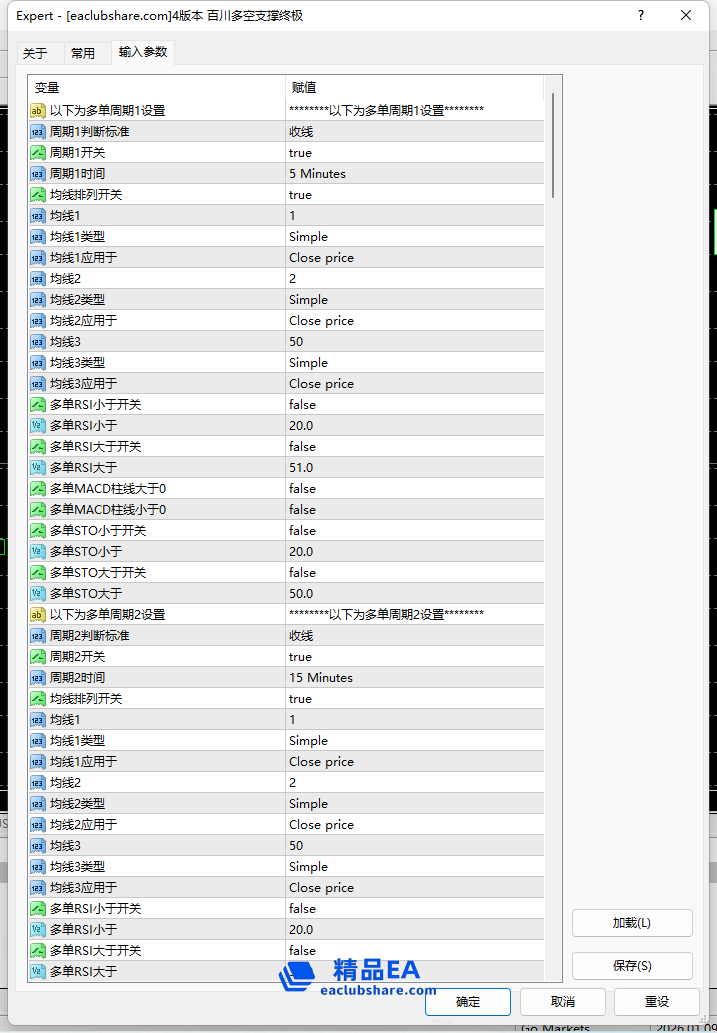
Task: Click the false value of 多单STO小于开关
Action: click(x=415, y=531)
